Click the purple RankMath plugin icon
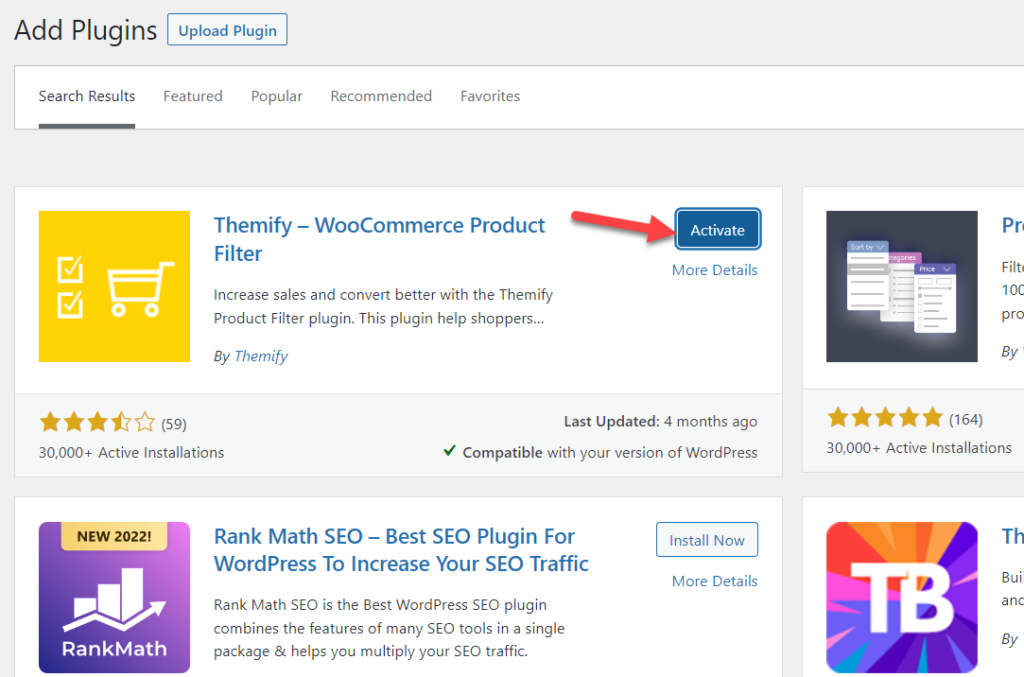 [114, 597]
